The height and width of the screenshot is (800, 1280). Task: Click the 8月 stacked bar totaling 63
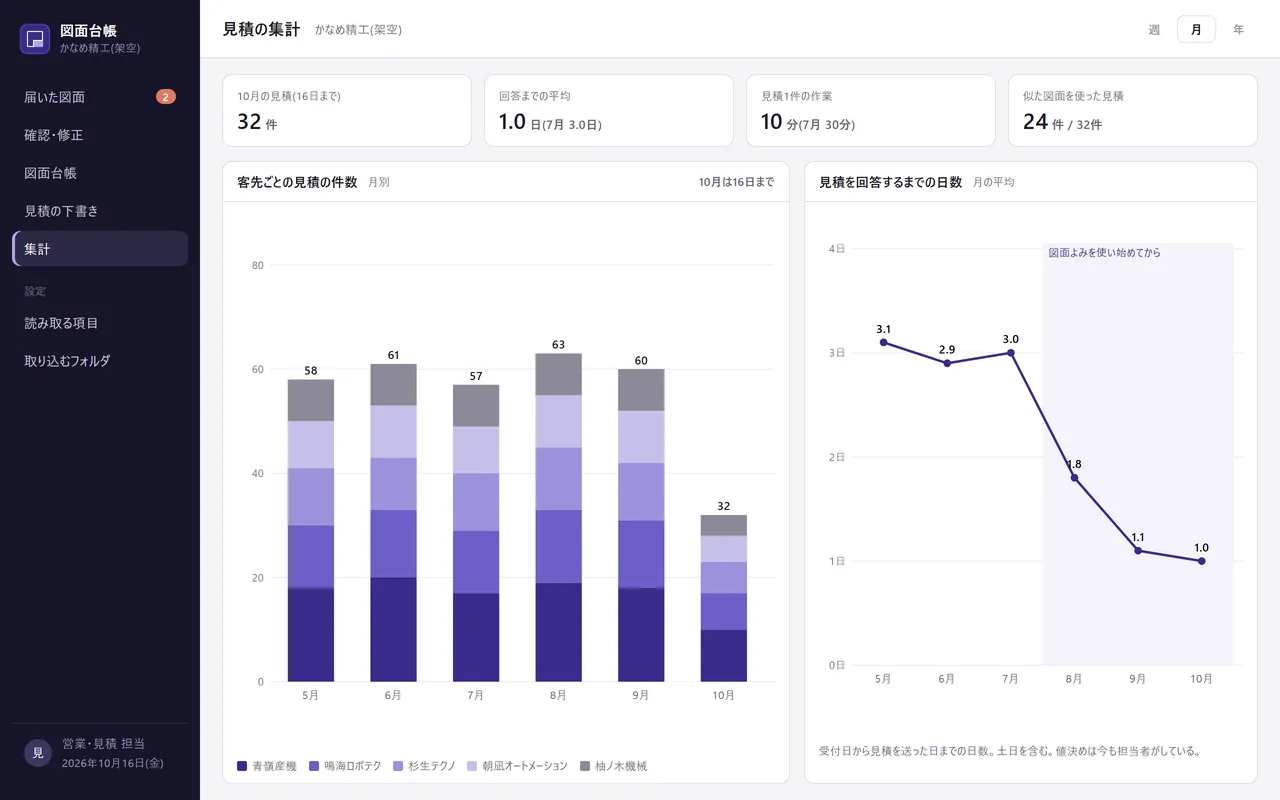[558, 518]
